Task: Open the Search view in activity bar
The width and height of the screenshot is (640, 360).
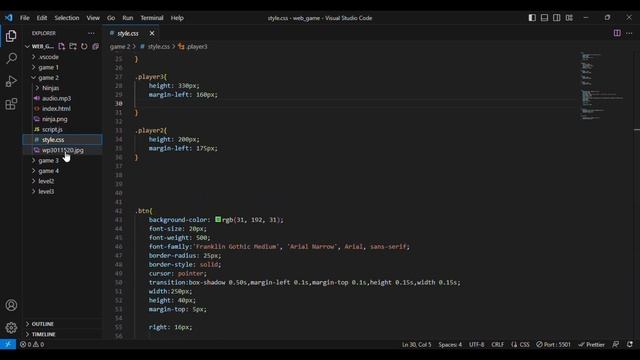Action: click(11, 58)
